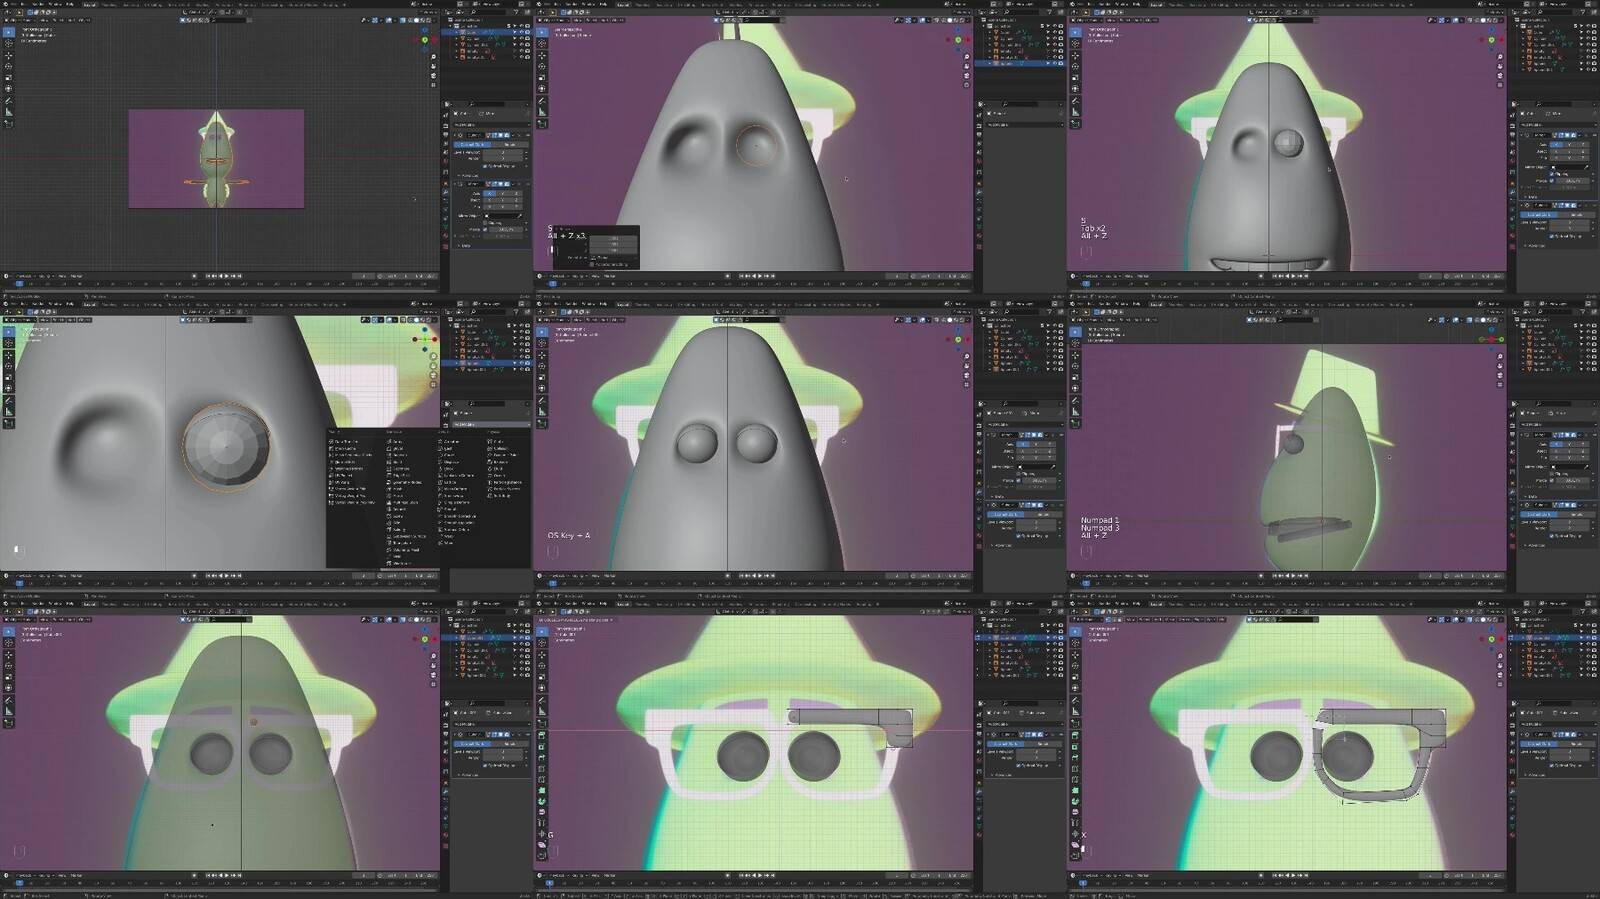The height and width of the screenshot is (899, 1600).
Task: Choose Subdivision Surface in the Add Modifier menu
Action: tap(407, 536)
